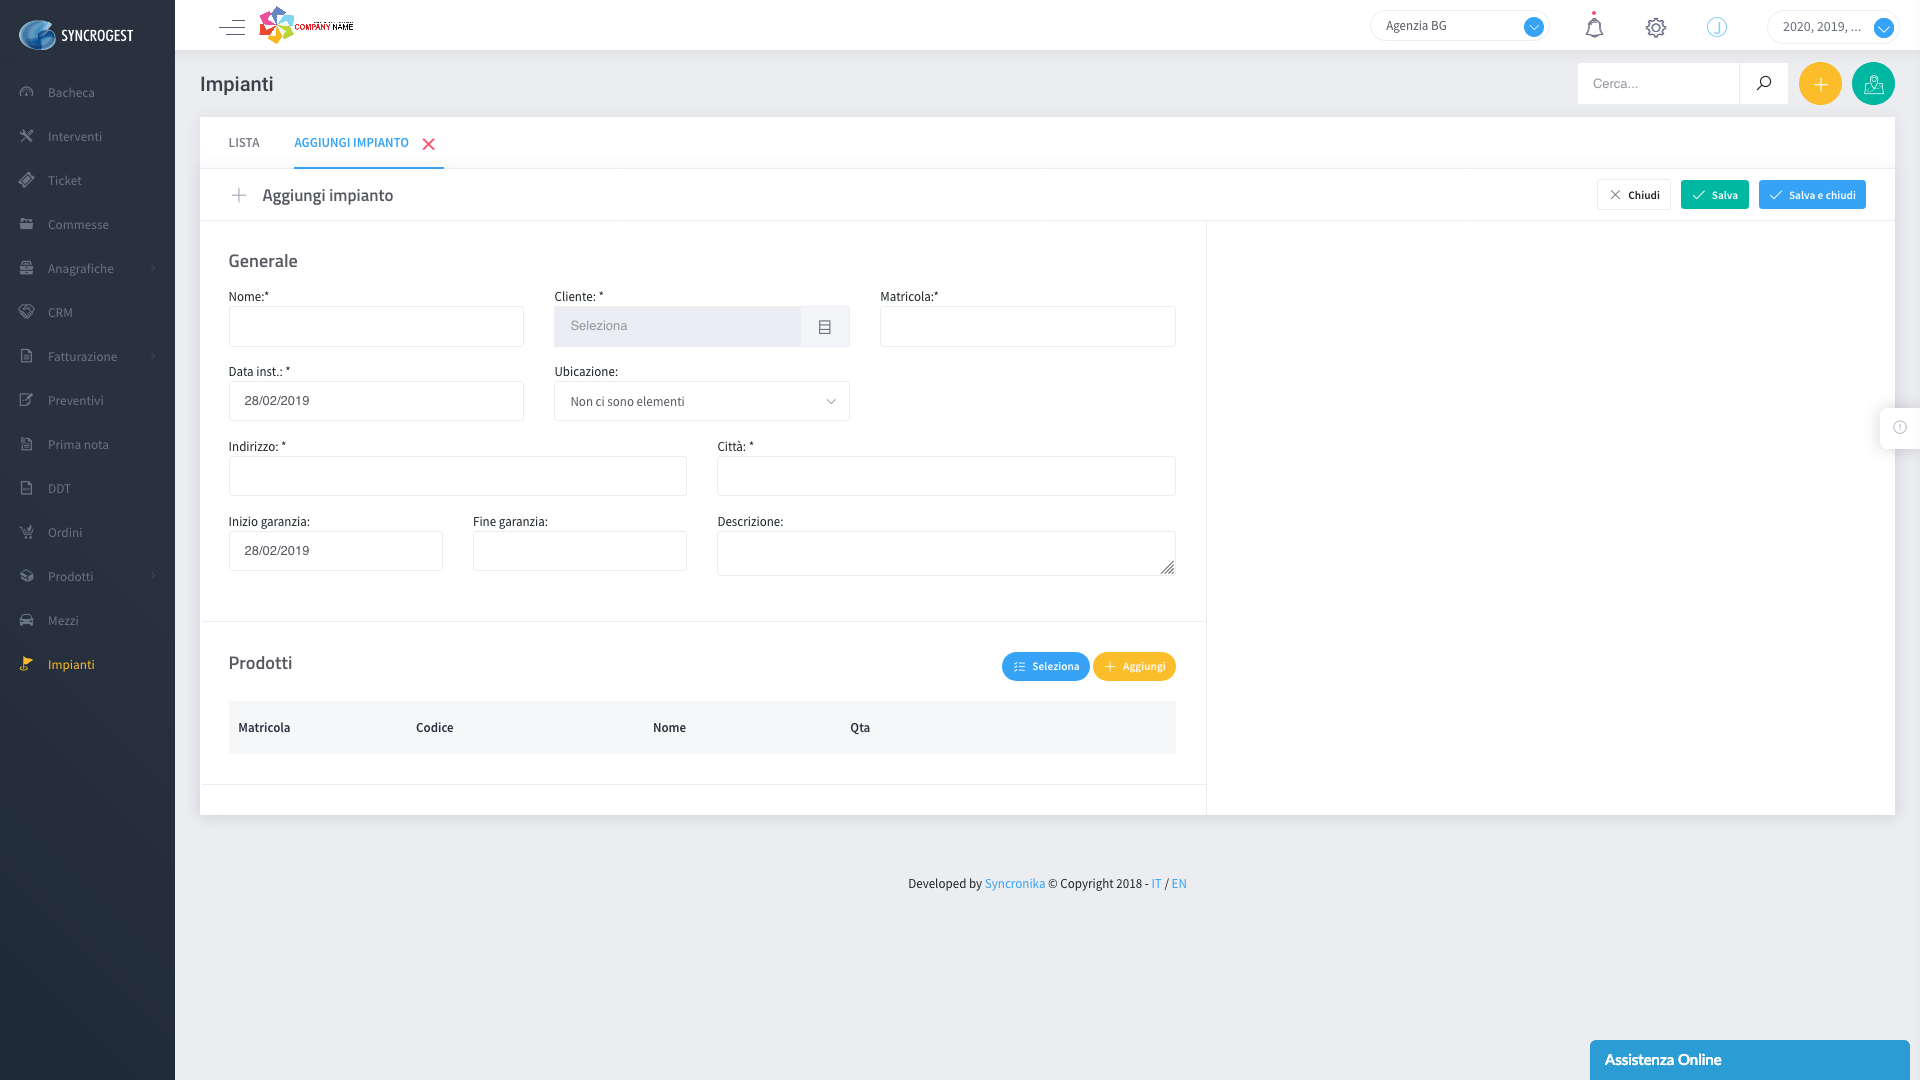Screen dimensions: 1920x1080
Task: Click the Chiudi button
Action: [1634, 195]
